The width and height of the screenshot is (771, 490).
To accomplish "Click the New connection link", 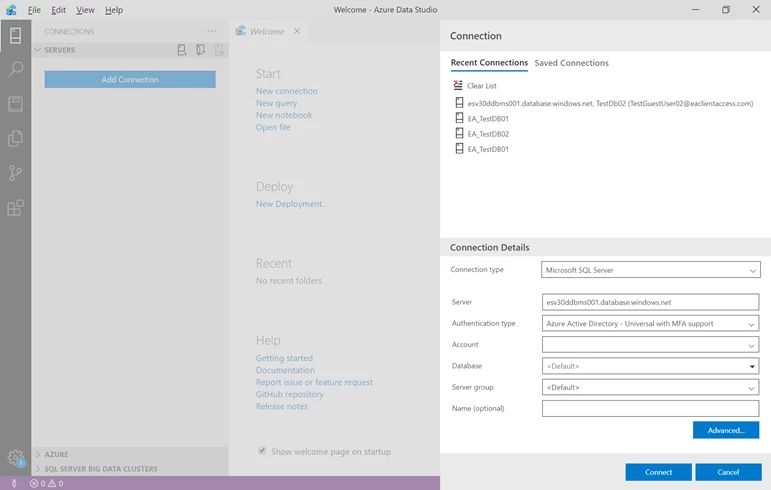I will coord(286,91).
